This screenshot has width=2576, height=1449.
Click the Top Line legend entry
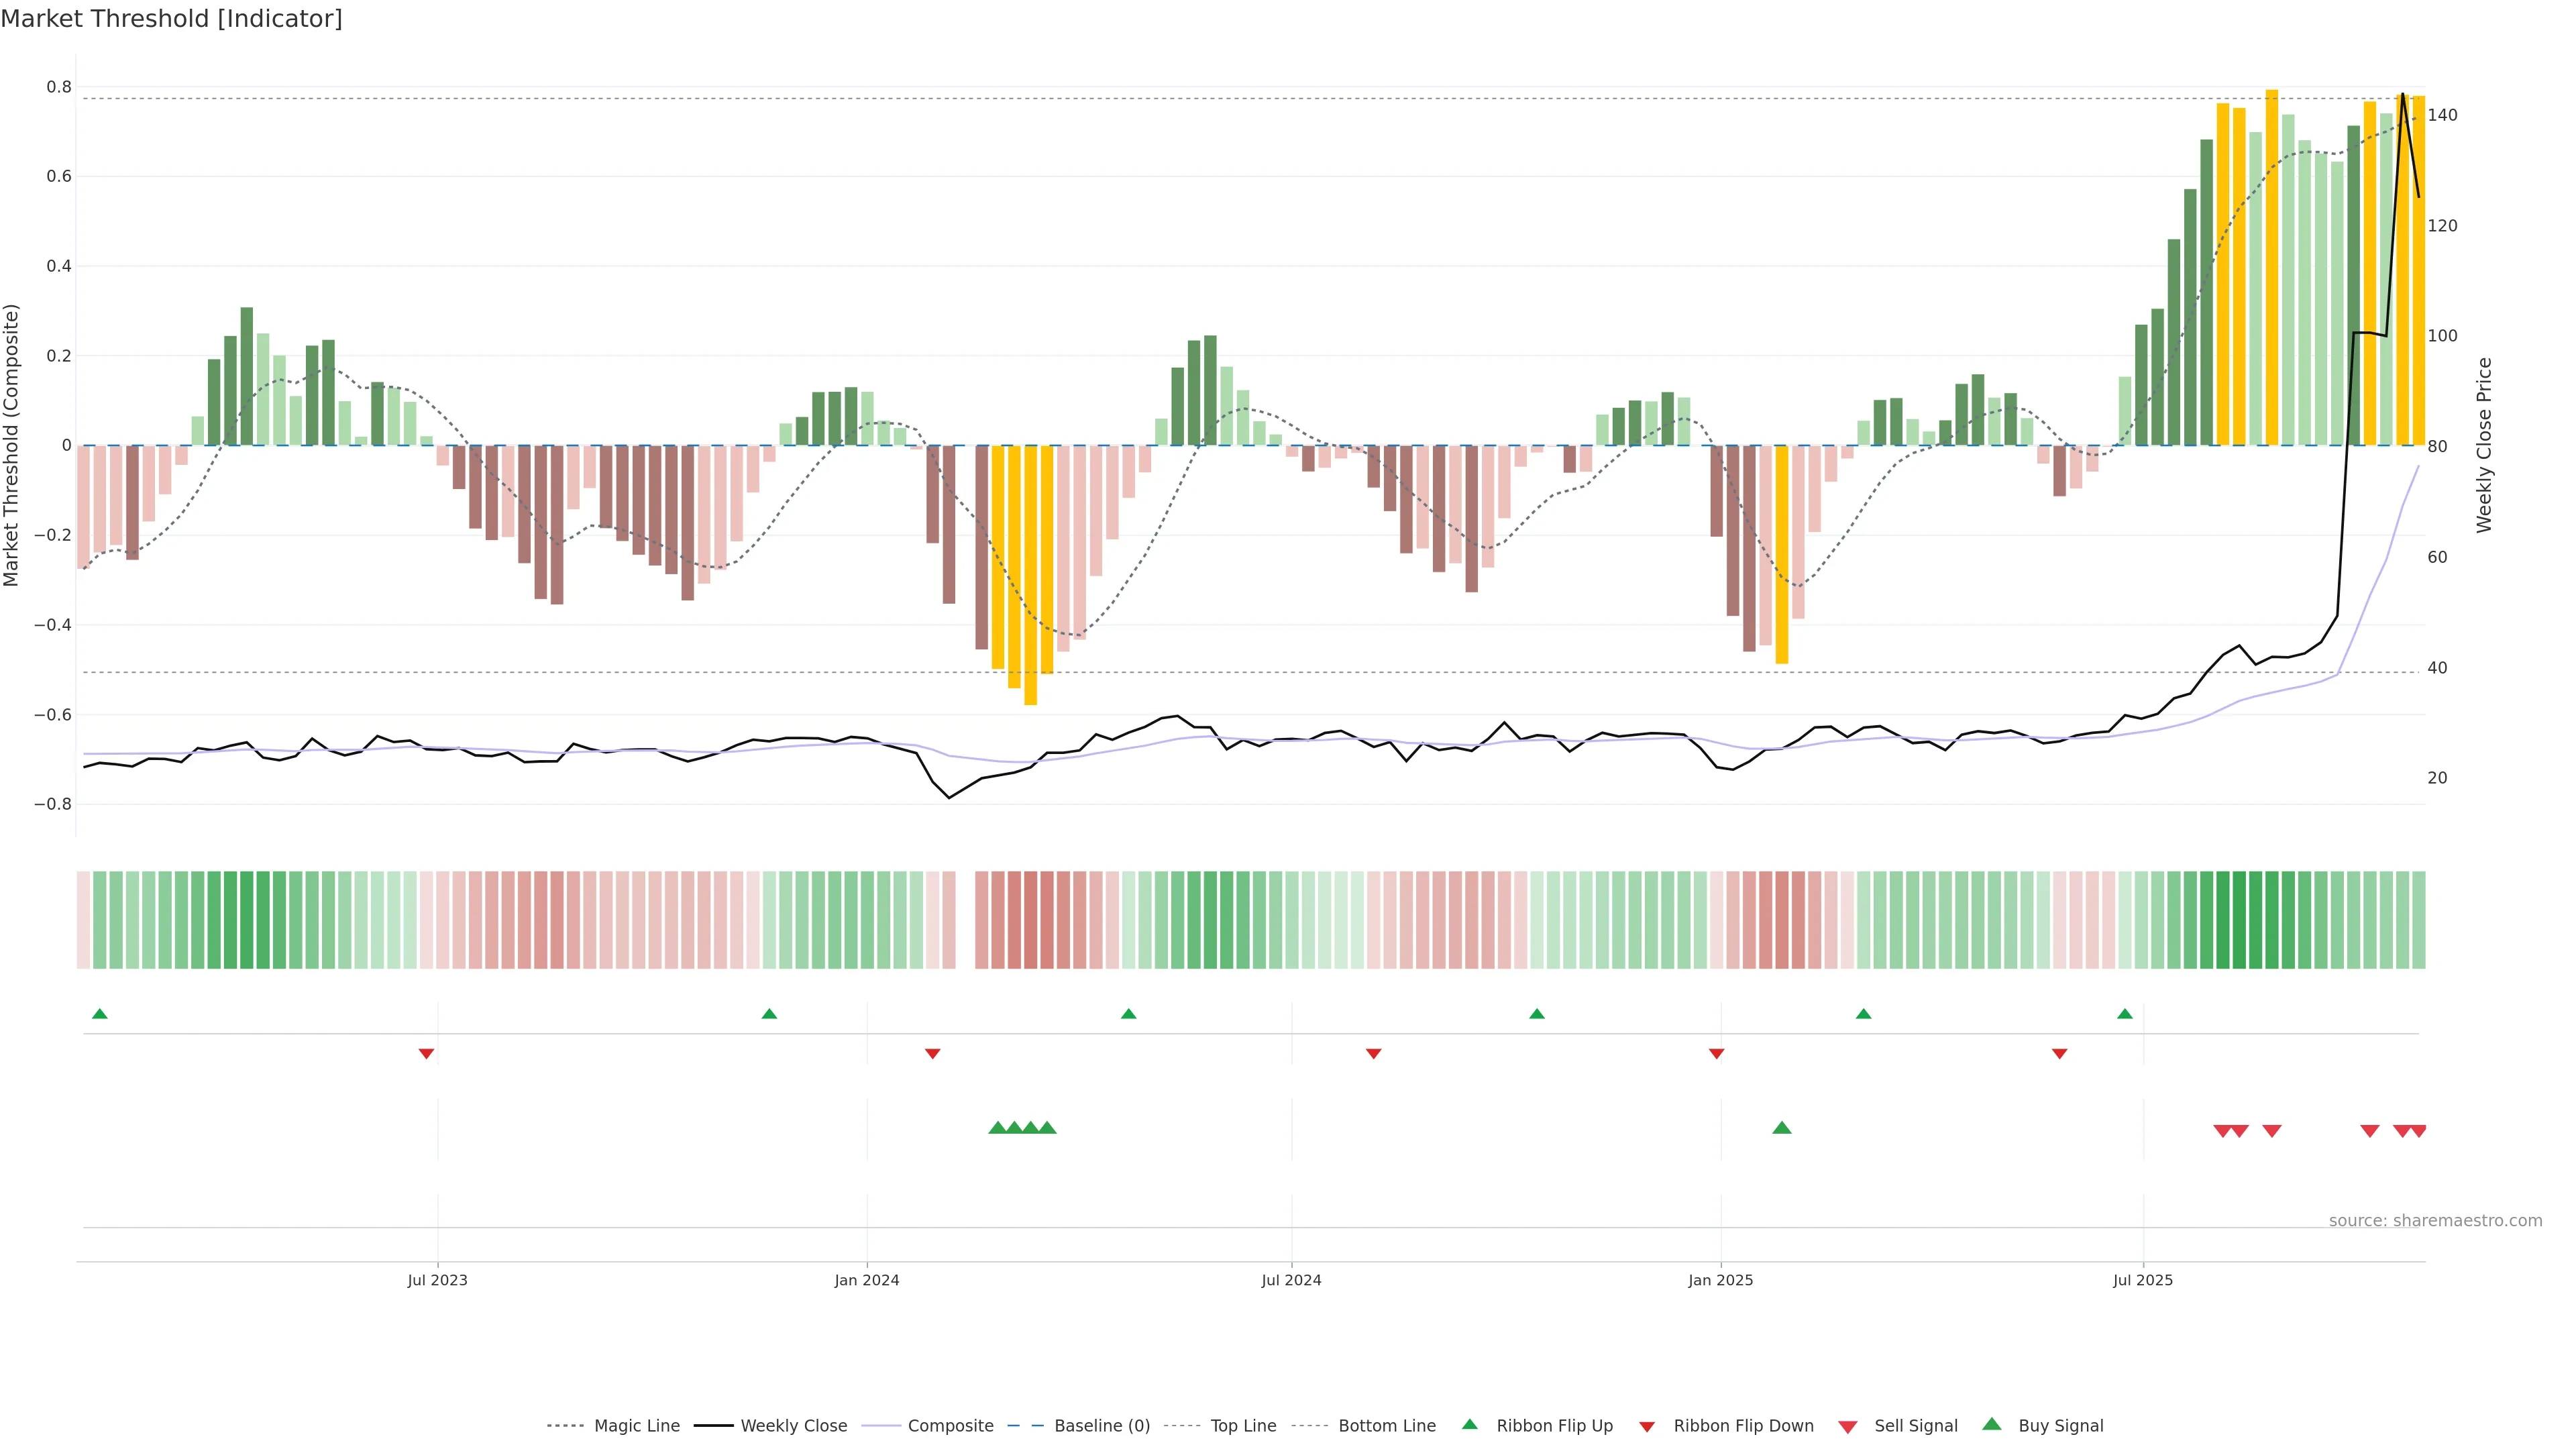pyautogui.click(x=1243, y=1426)
